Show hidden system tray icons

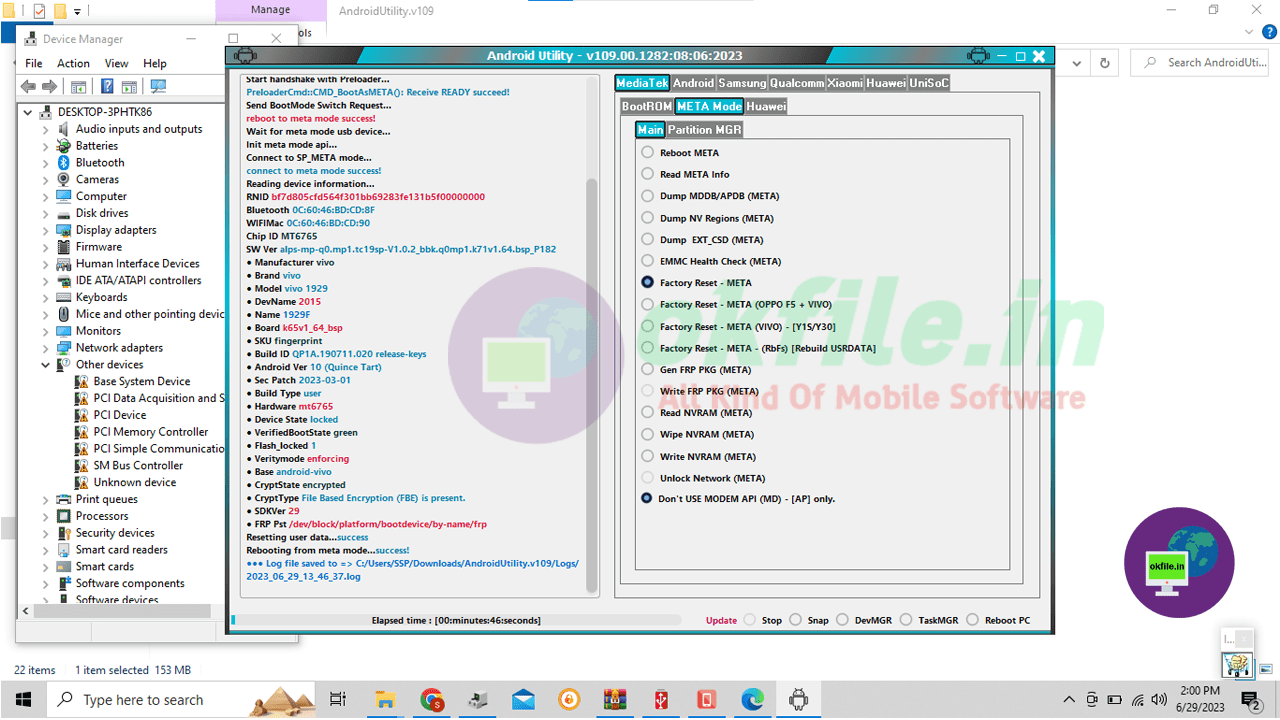coord(1069,699)
